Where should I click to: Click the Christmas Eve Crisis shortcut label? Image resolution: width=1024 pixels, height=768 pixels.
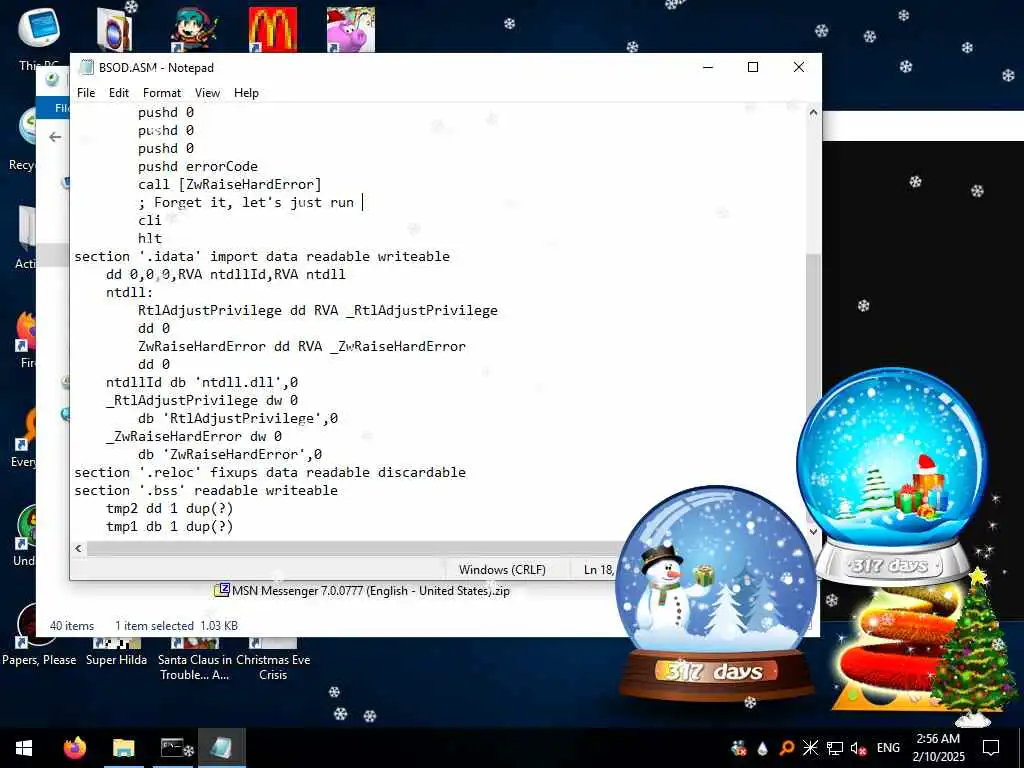coord(273,667)
